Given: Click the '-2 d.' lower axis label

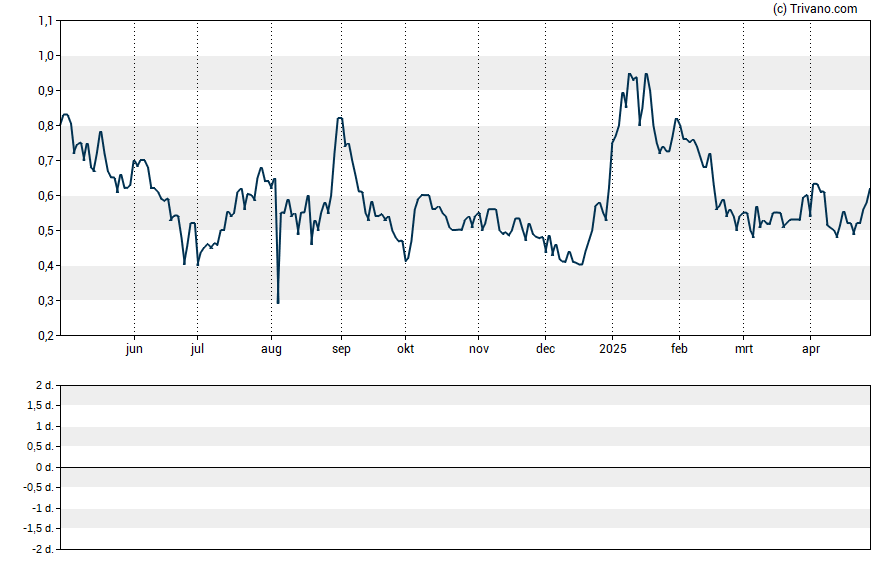Looking at the screenshot, I should point(42,549).
